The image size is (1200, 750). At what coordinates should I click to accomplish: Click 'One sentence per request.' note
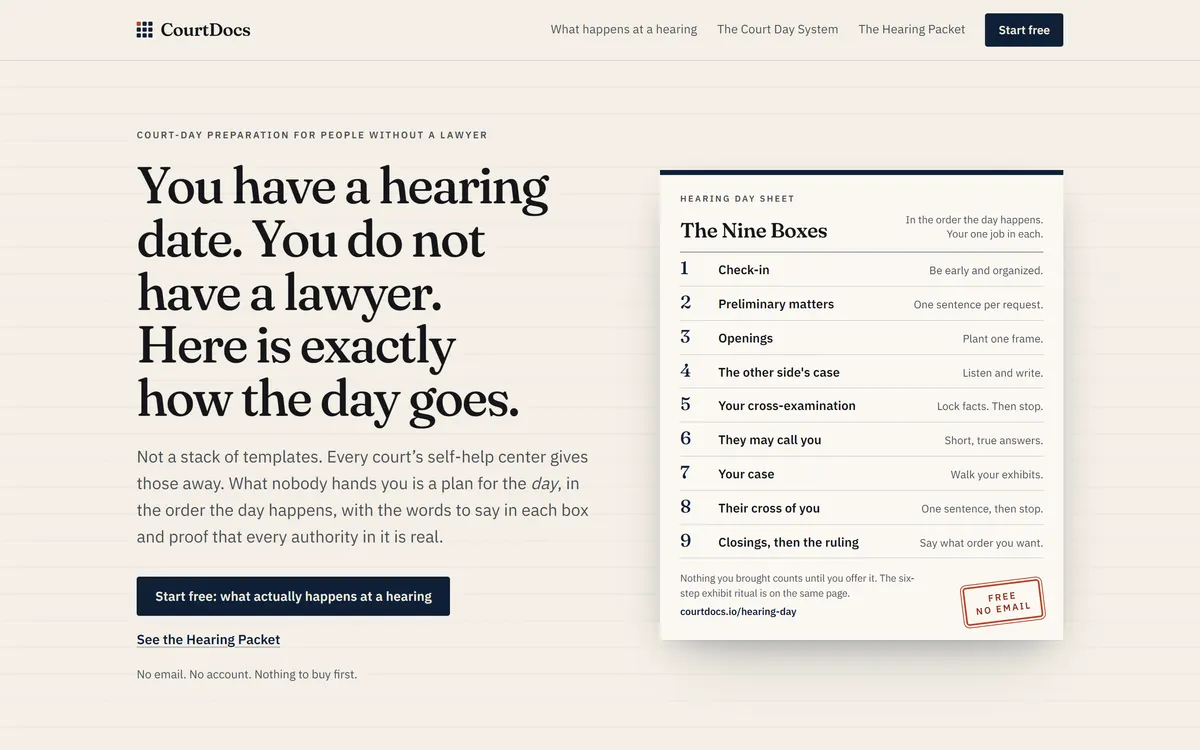click(x=978, y=305)
